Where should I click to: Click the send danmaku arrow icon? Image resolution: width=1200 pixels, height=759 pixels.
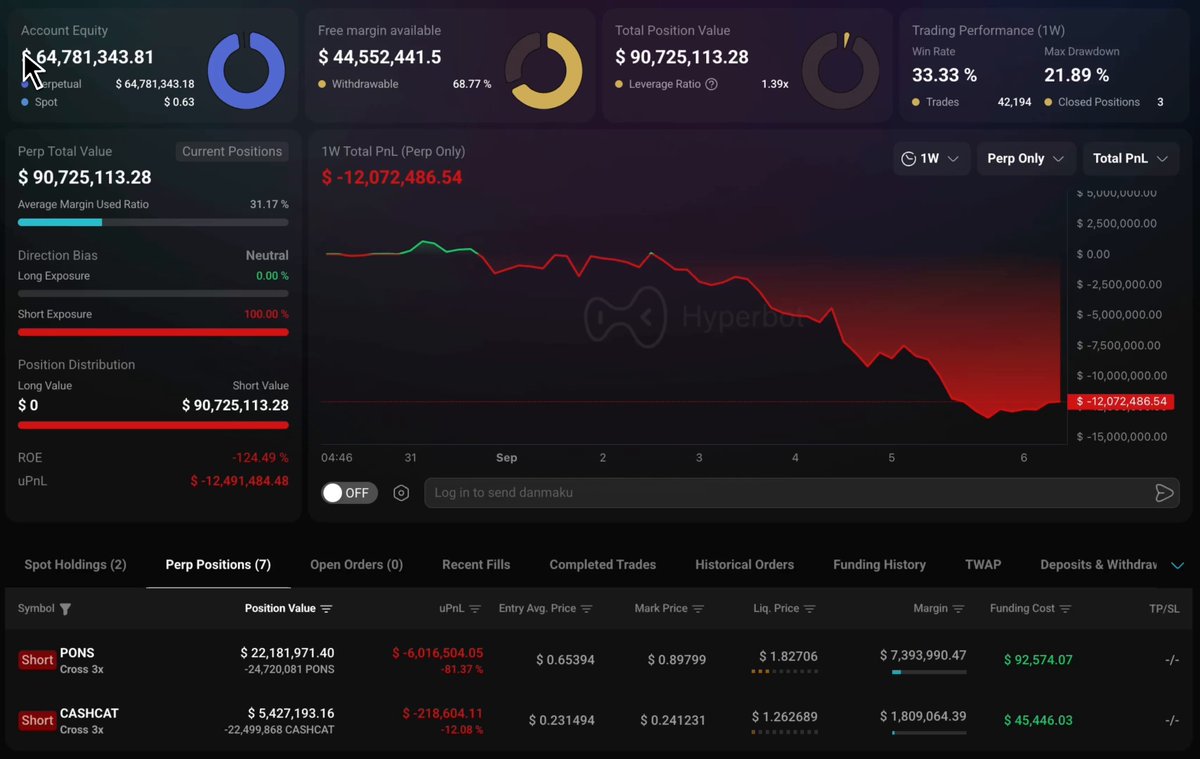pyautogui.click(x=1164, y=493)
